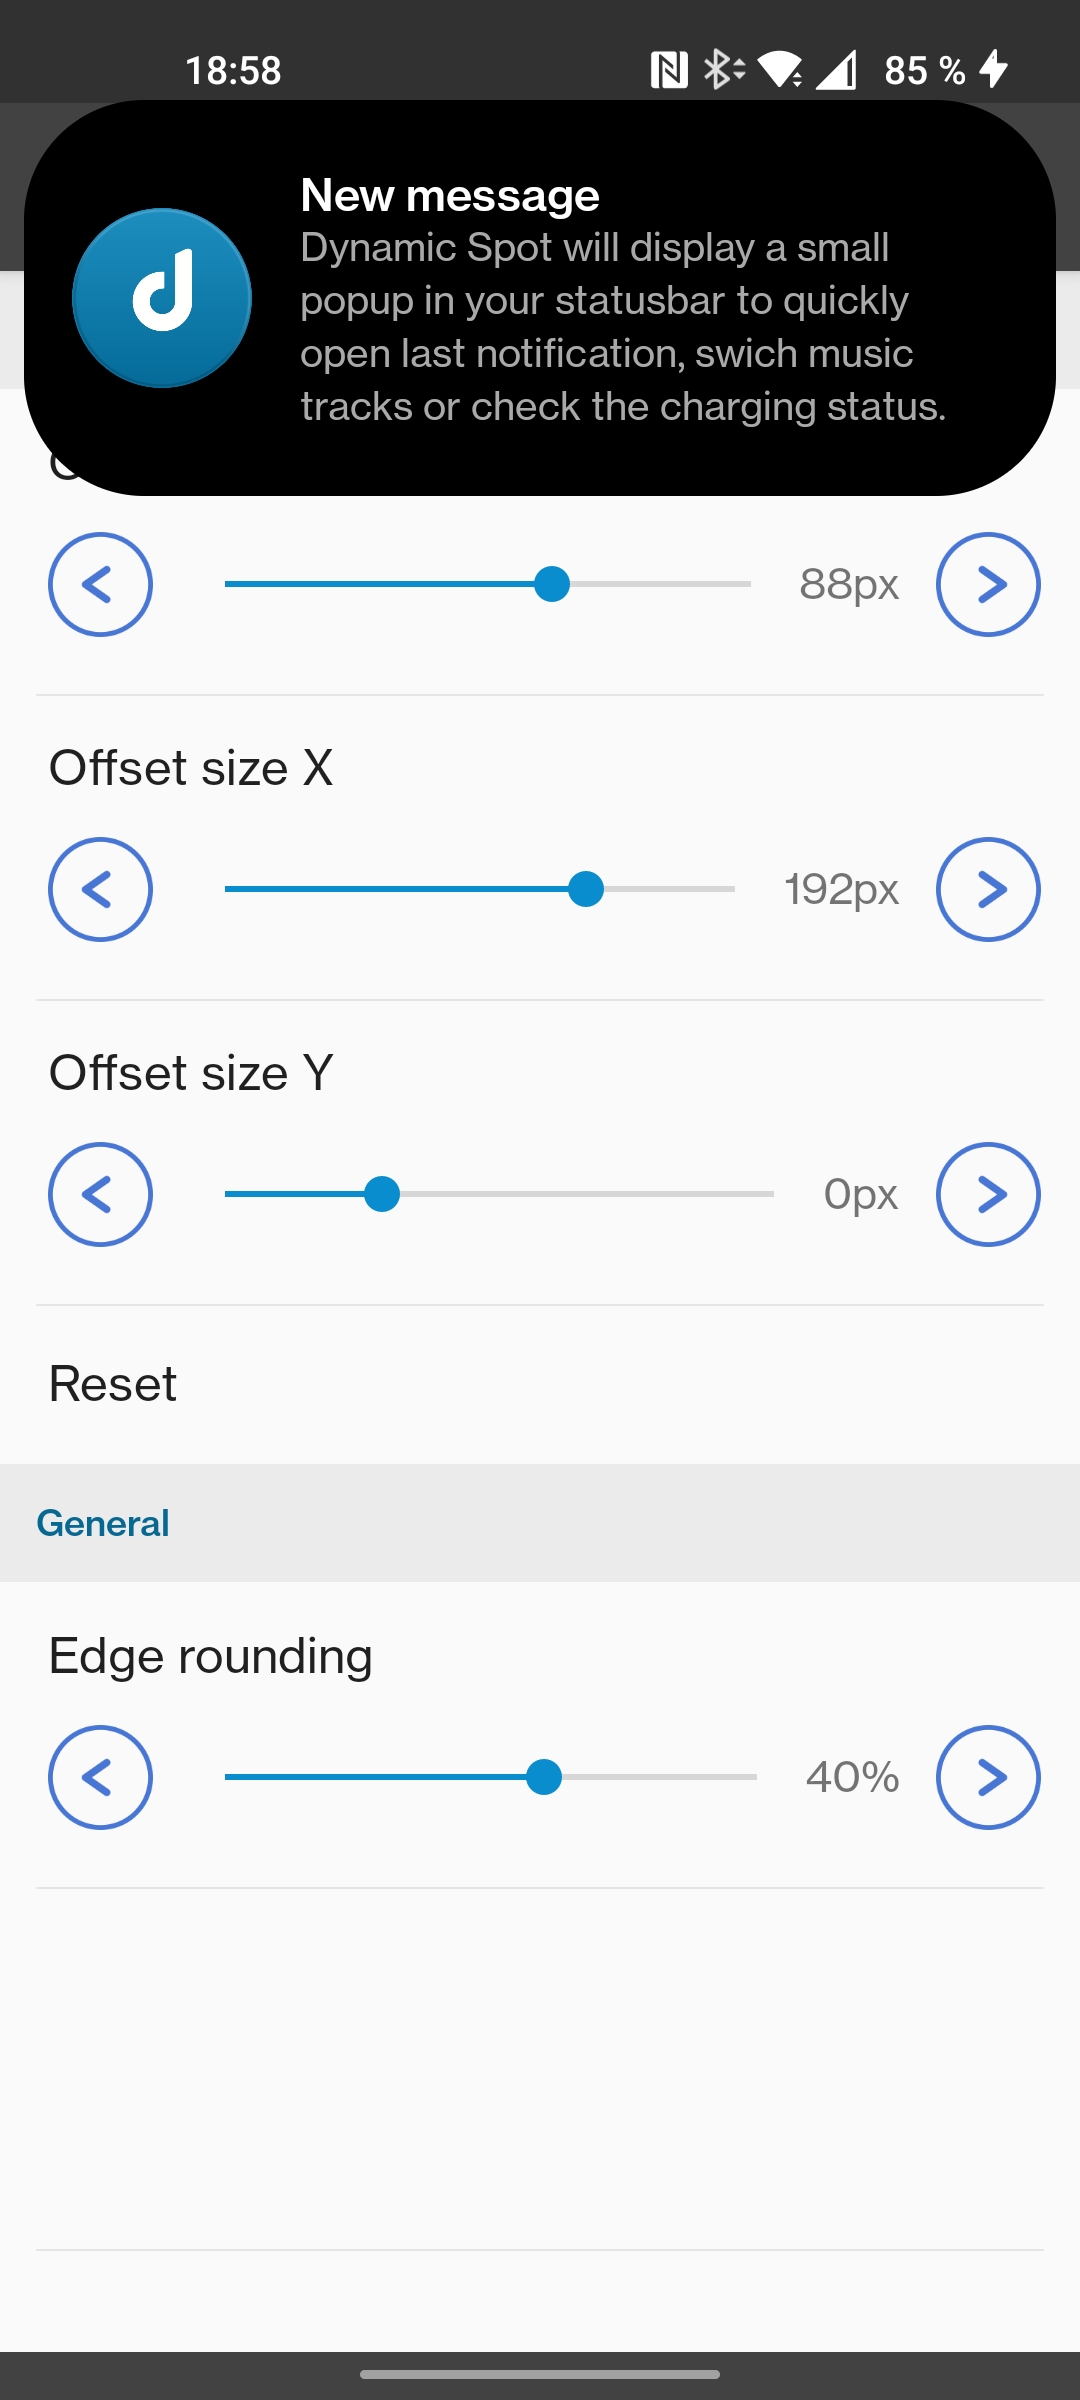
Task: Open the New message notification popup
Action: coord(620,300)
